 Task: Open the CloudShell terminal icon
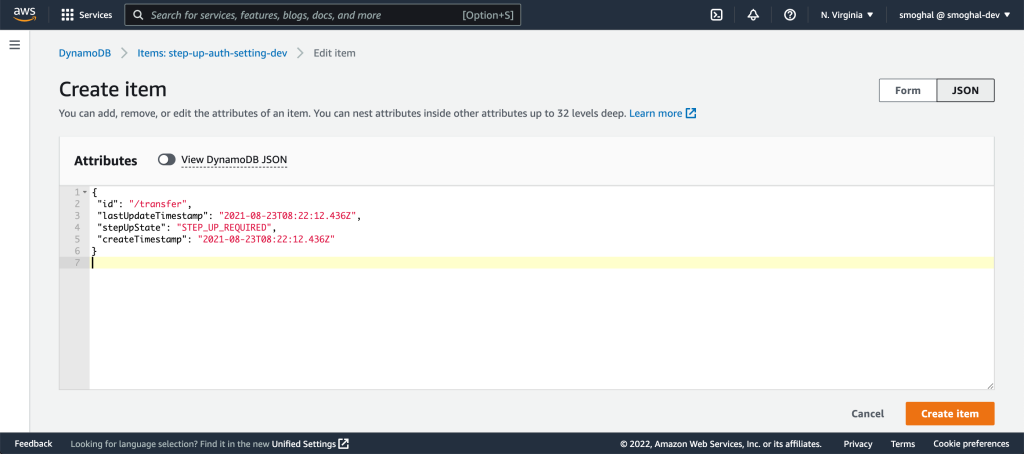click(716, 15)
